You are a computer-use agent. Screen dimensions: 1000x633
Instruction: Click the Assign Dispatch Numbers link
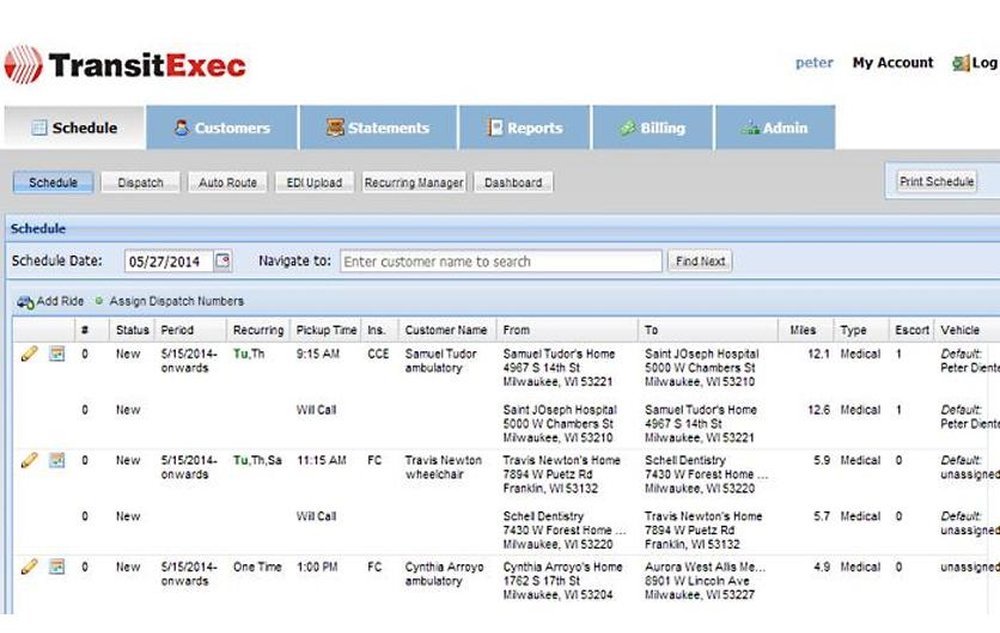177,301
